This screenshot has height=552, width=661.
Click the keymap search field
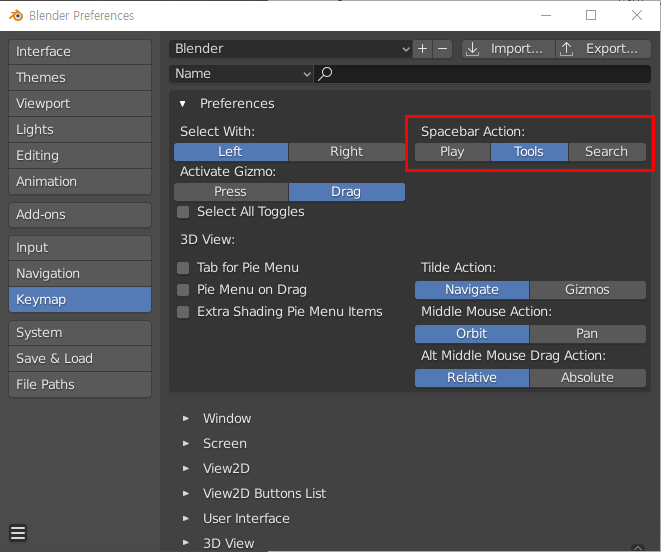tap(482, 74)
